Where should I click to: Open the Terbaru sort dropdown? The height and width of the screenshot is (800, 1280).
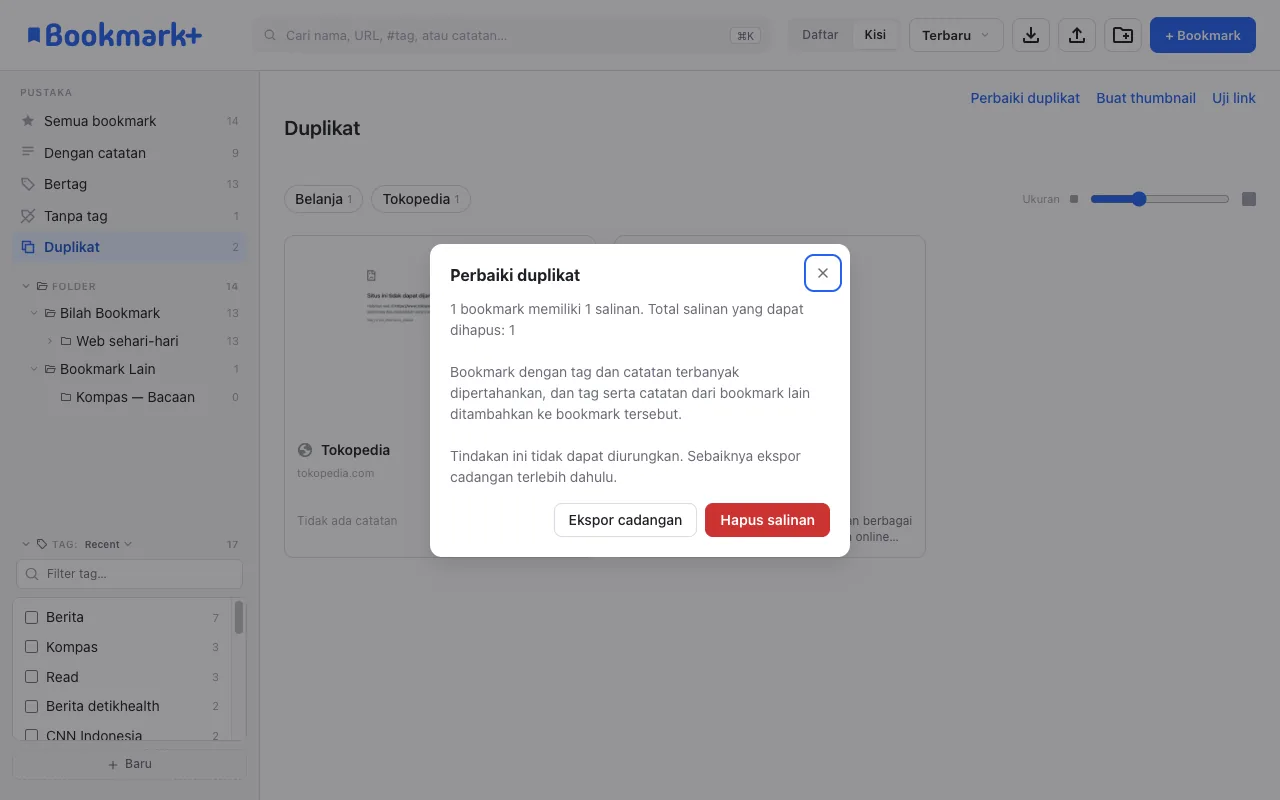point(956,35)
